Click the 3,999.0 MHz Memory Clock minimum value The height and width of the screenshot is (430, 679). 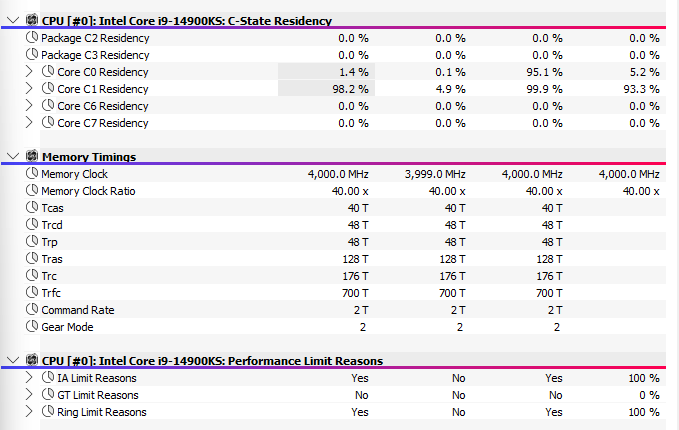(435, 174)
